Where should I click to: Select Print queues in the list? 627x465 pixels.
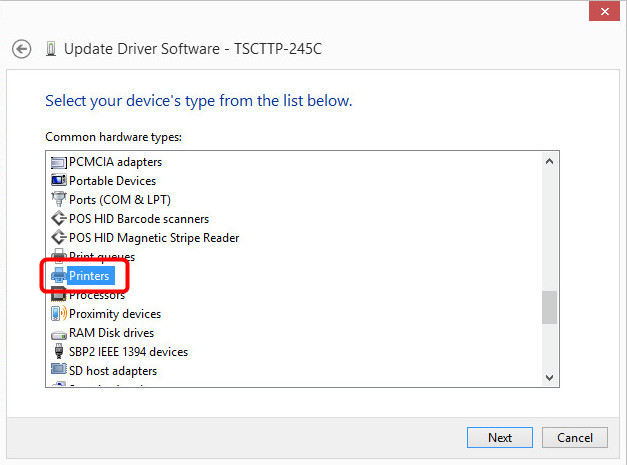point(101,257)
